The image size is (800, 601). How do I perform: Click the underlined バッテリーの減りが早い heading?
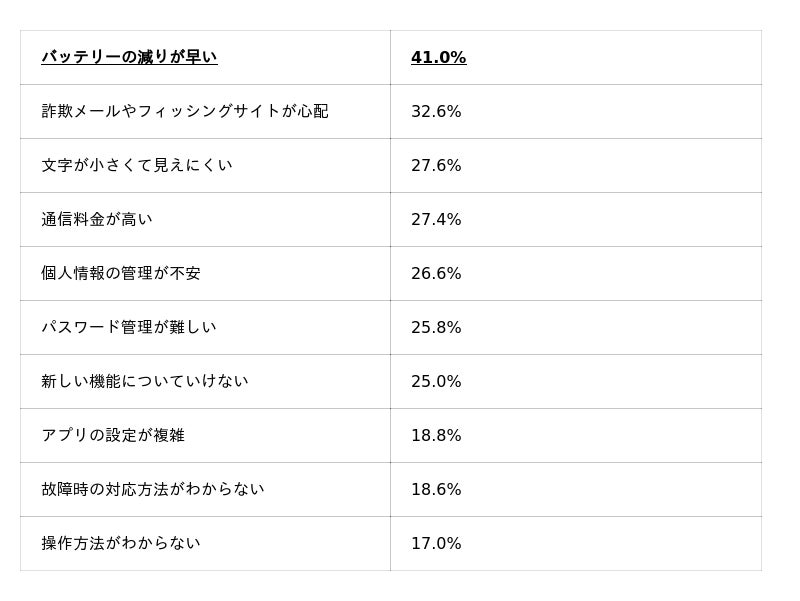(x=129, y=57)
